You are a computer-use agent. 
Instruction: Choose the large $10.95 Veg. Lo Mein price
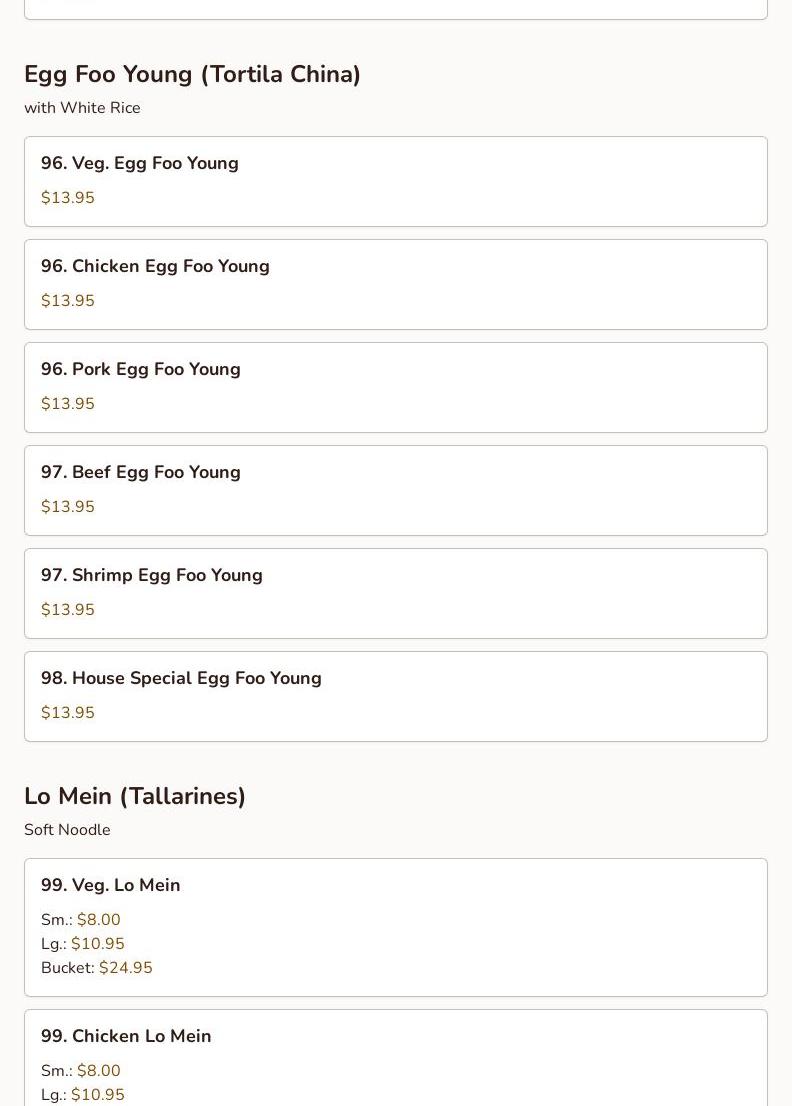tap(97, 944)
